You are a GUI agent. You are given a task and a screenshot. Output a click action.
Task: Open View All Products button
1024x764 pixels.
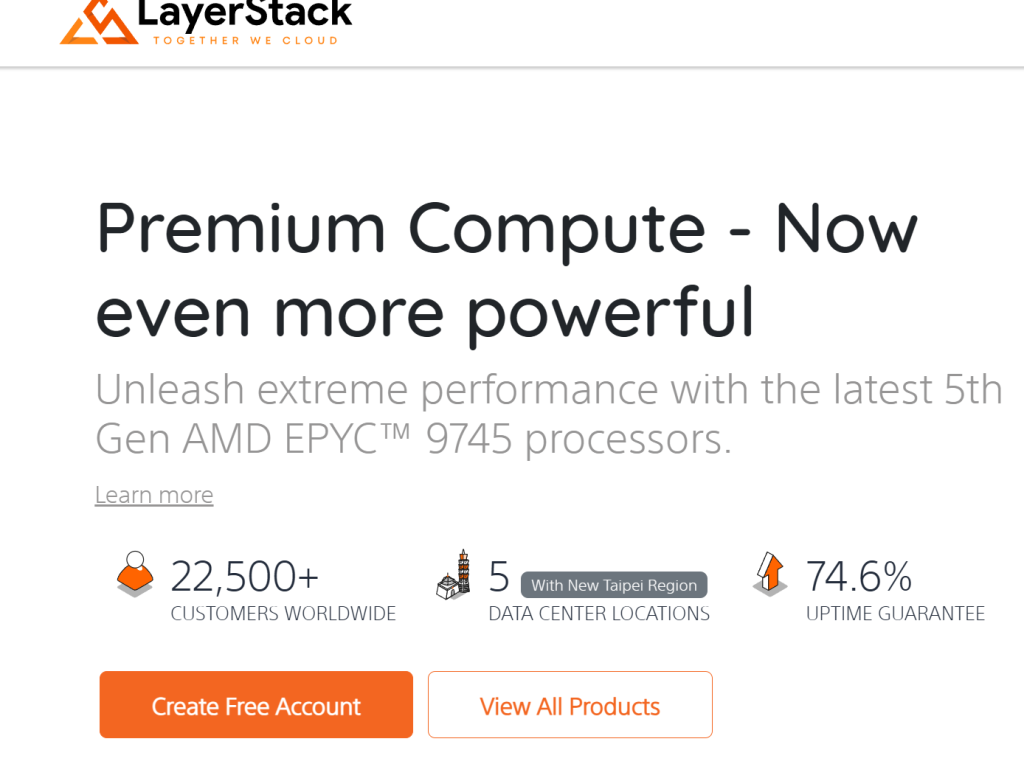coord(570,705)
